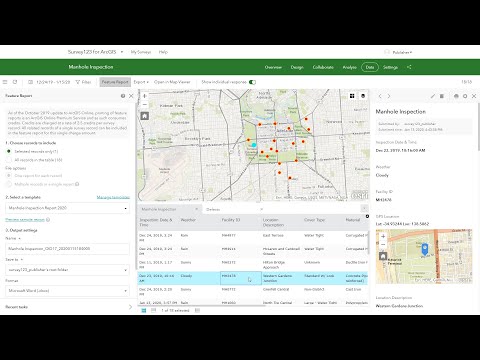
Task: Select the Defects table tab
Action: coord(233,209)
